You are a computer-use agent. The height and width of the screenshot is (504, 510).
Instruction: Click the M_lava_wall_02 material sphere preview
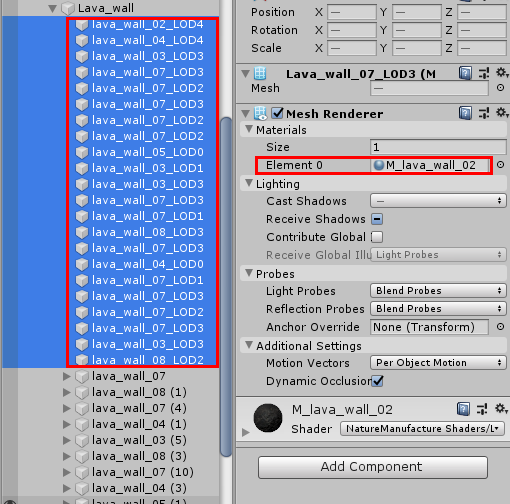coord(268,418)
